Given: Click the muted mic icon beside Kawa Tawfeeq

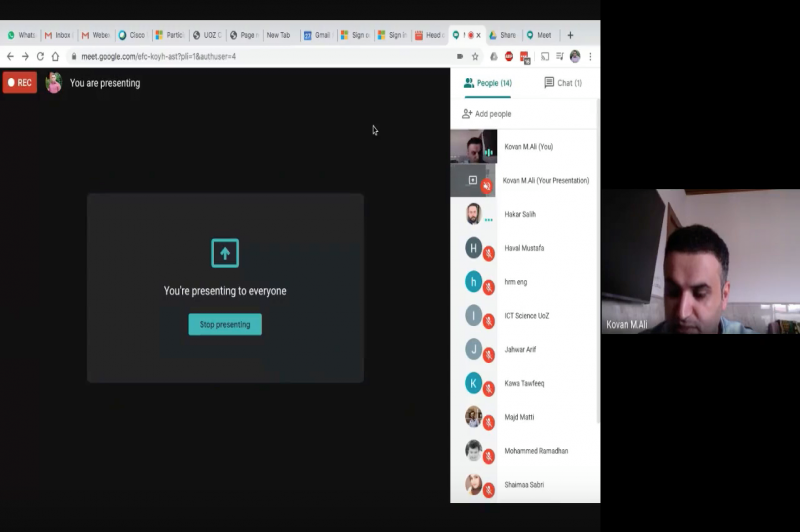Looking at the screenshot, I should click(x=489, y=389).
